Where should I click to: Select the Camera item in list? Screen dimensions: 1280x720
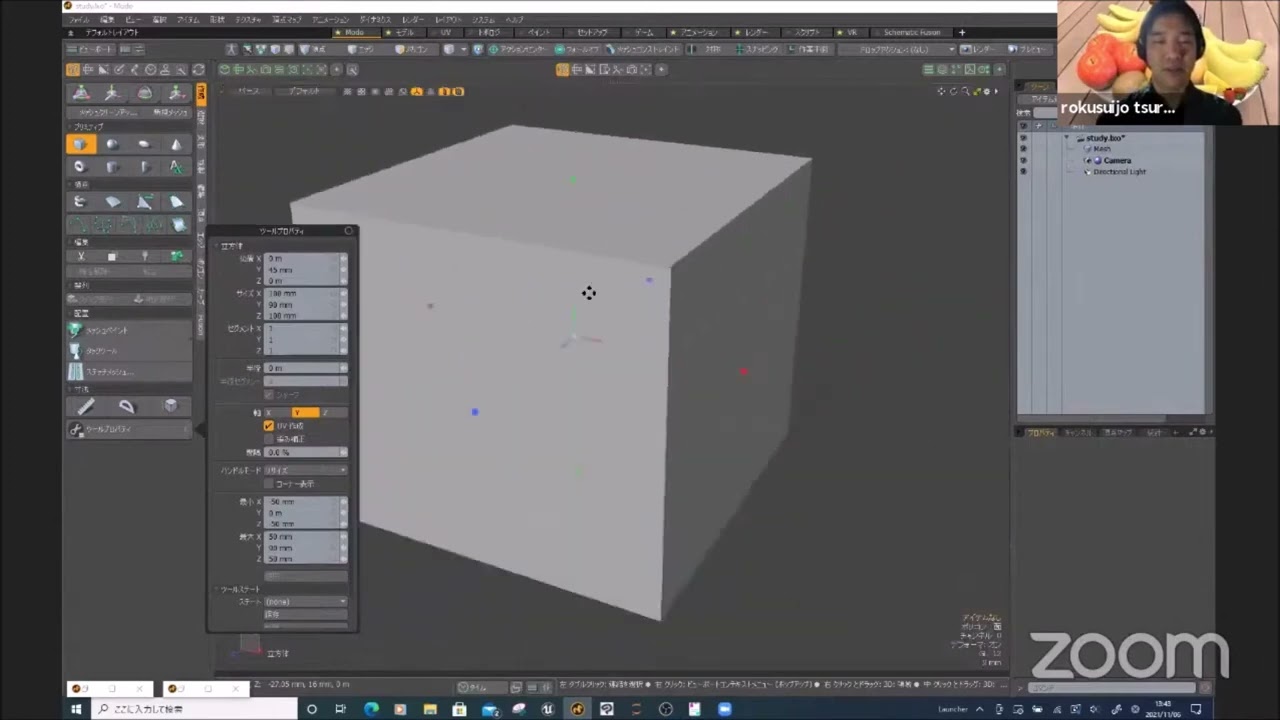pos(1117,160)
